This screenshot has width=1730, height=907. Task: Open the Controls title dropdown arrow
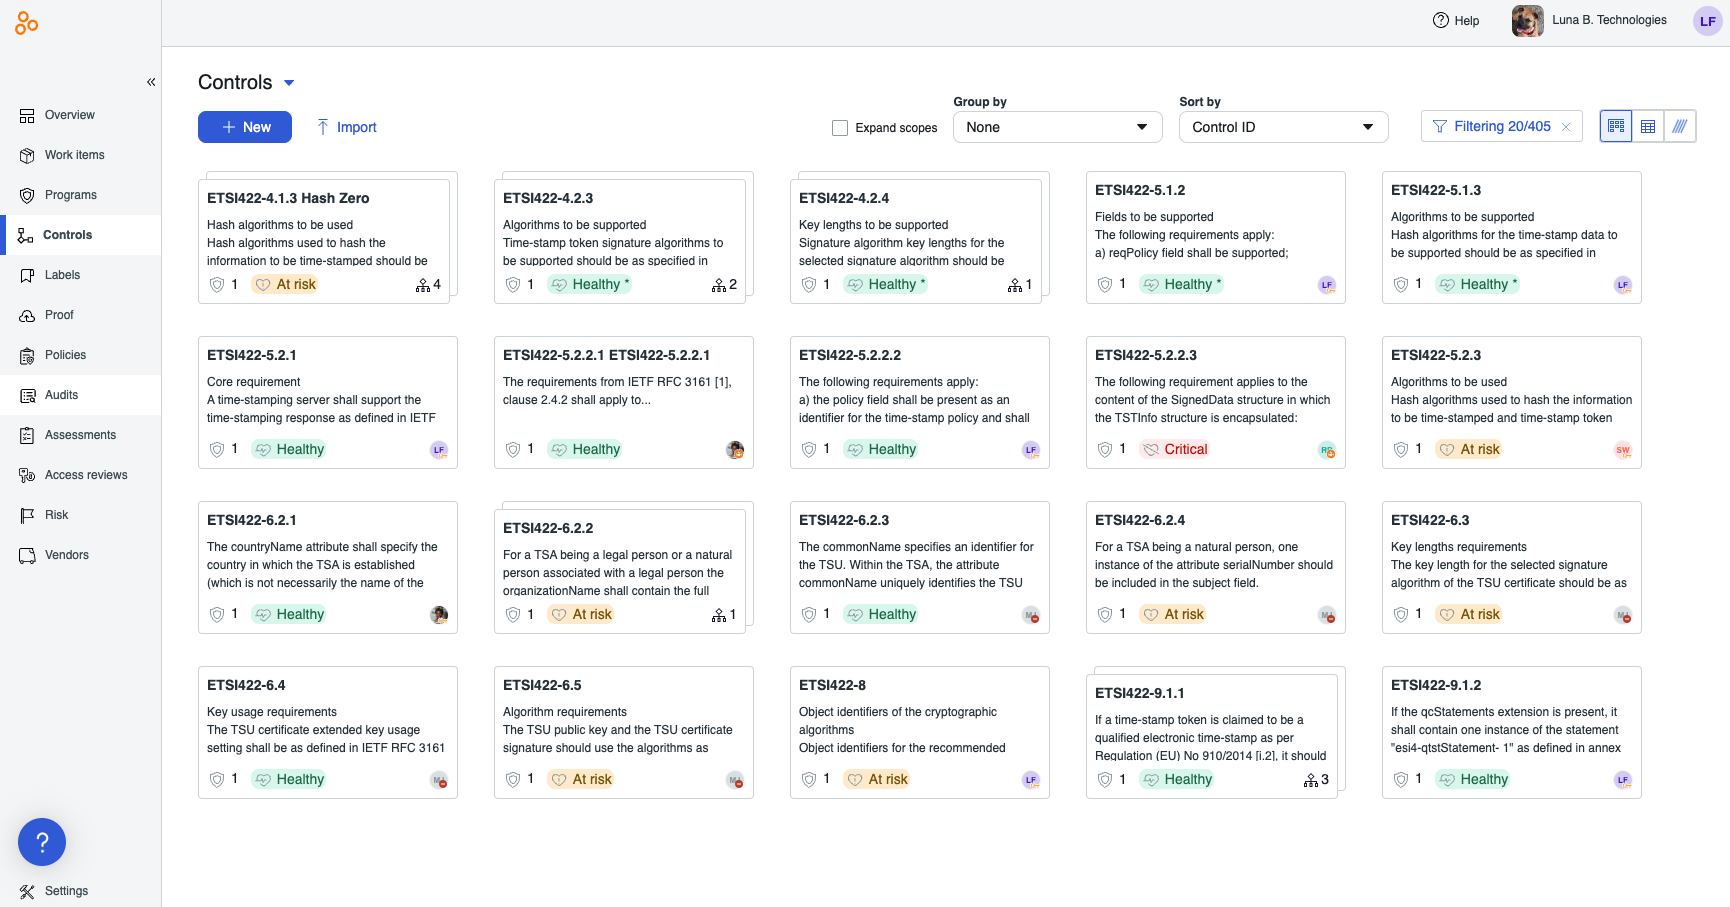tap(289, 83)
